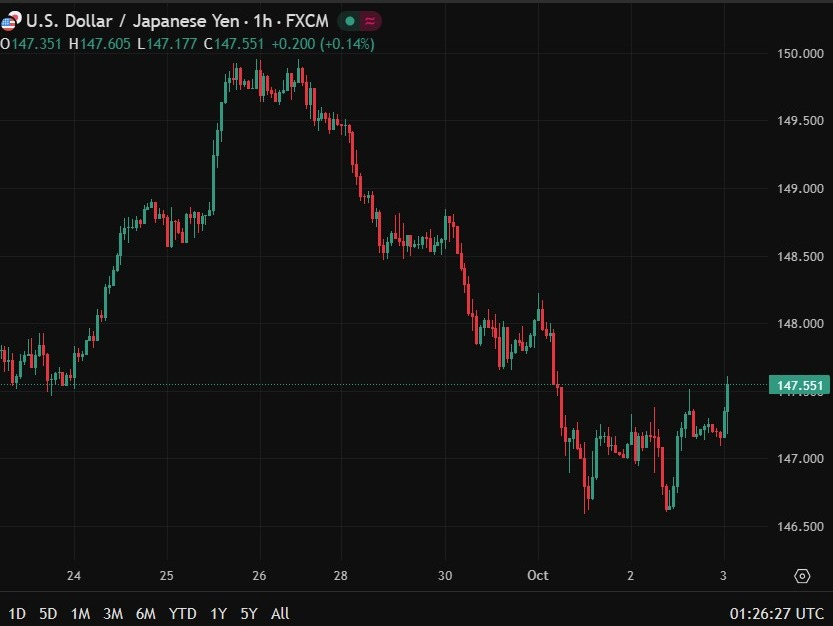Switch chart range to 3M
The image size is (833, 626).
tap(113, 613)
